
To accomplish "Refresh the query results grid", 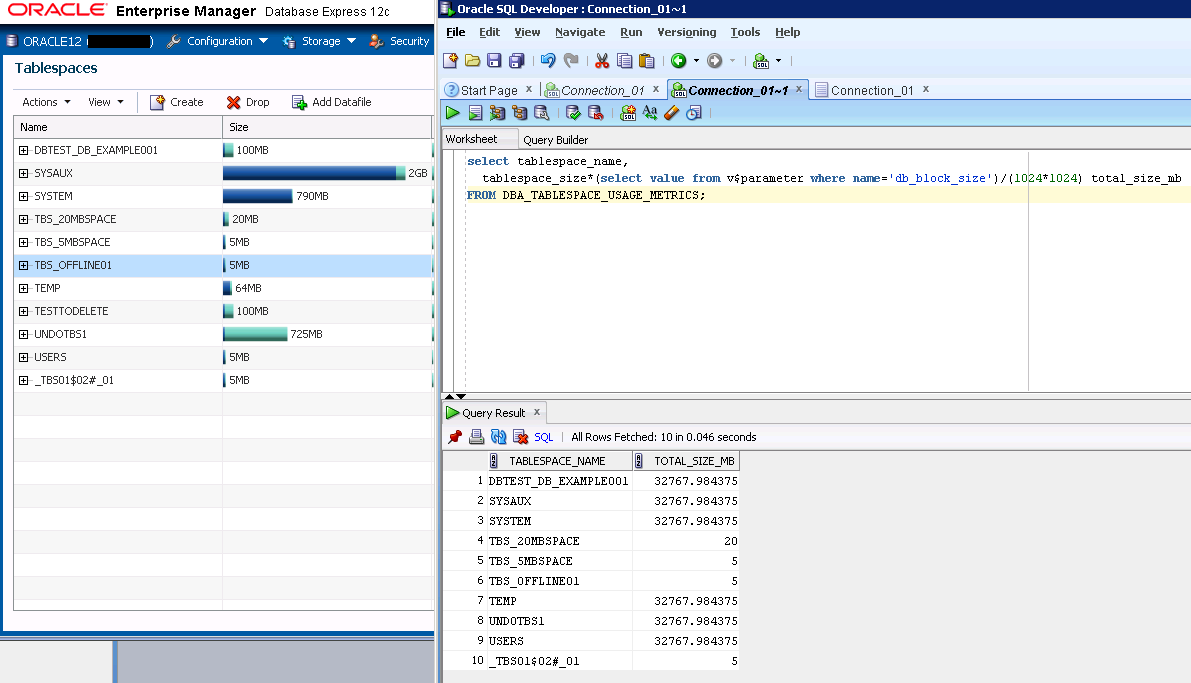I will point(498,437).
